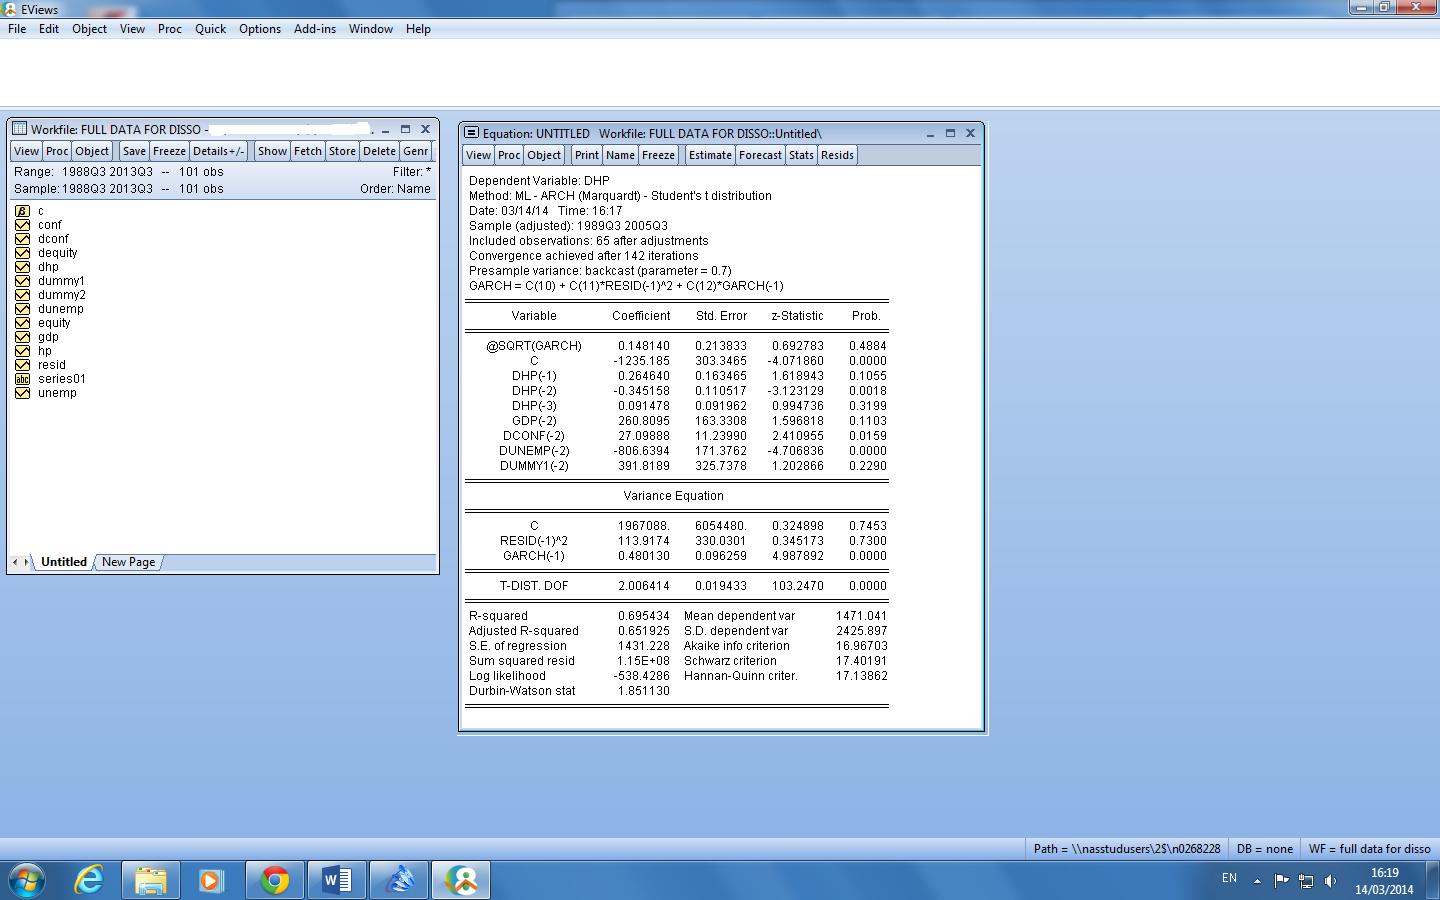Open the File menu

[17, 29]
